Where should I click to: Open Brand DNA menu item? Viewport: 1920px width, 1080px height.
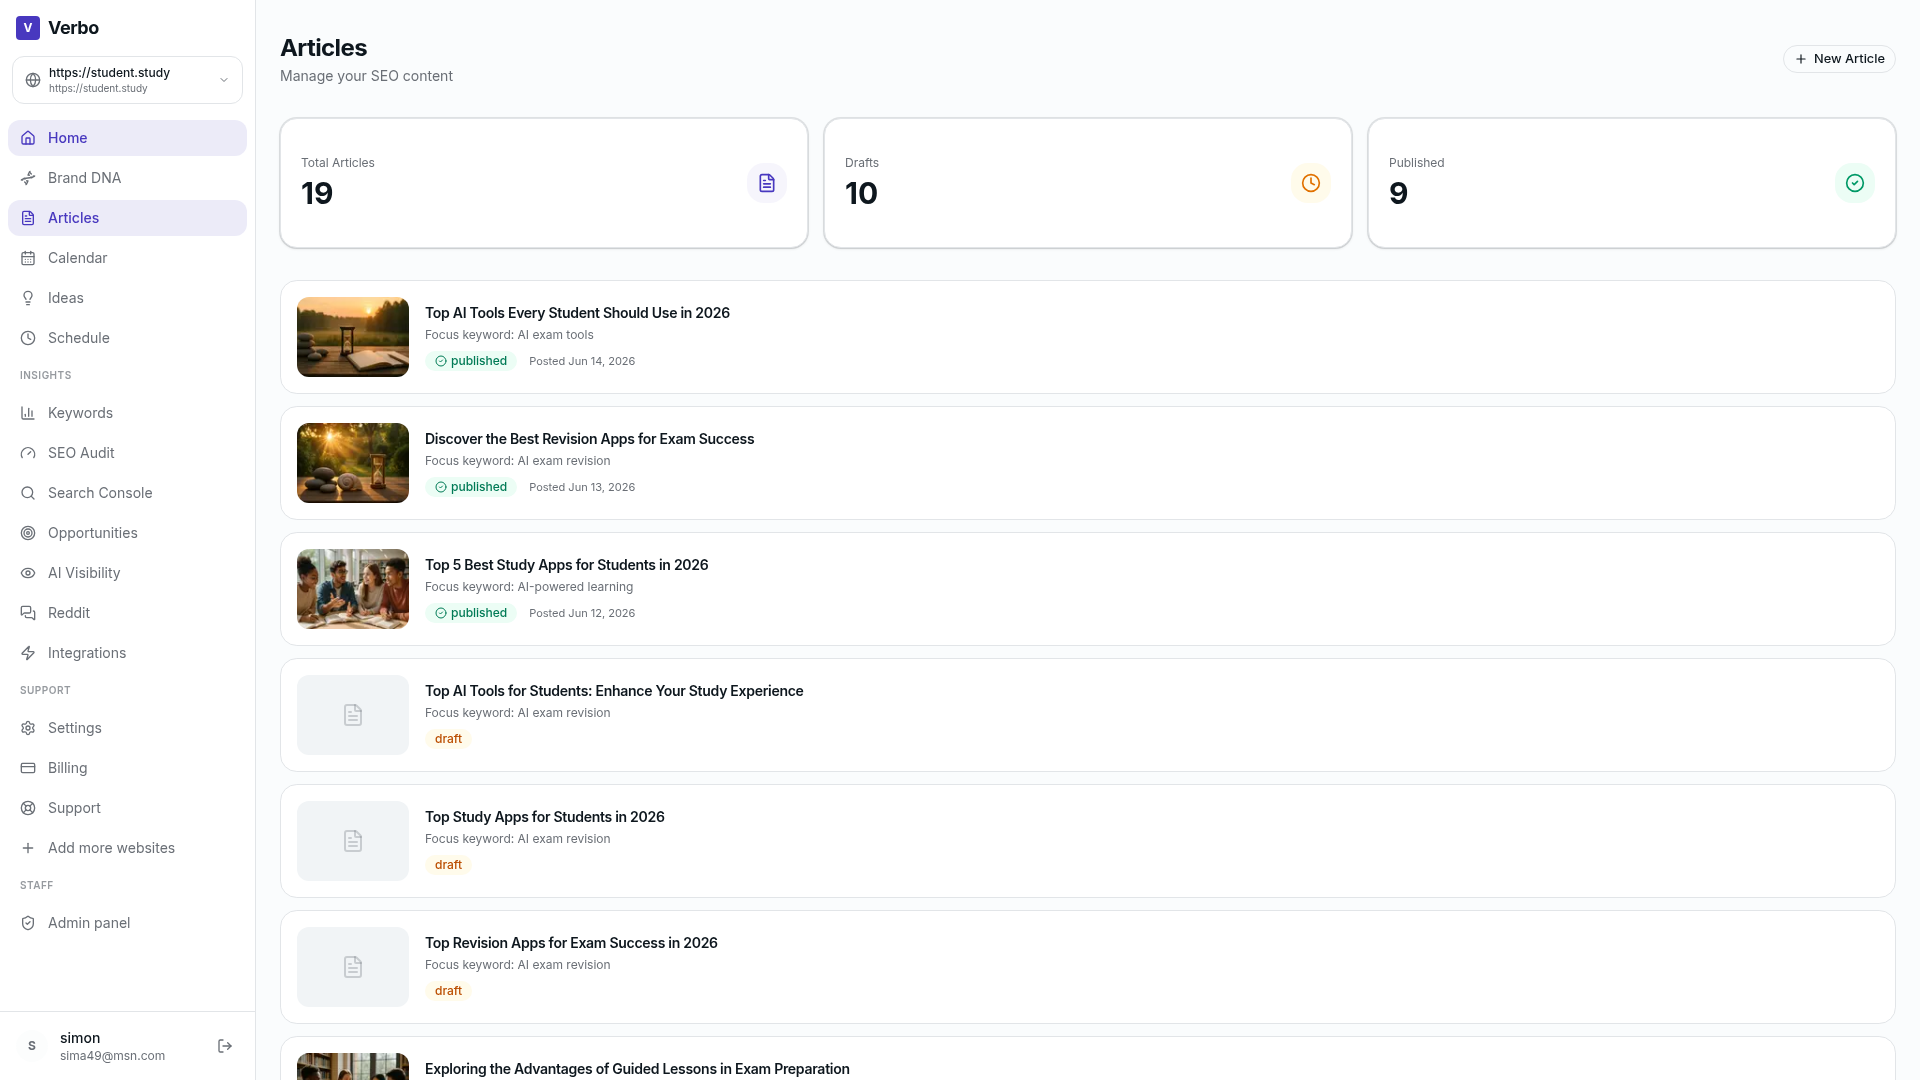tap(127, 178)
